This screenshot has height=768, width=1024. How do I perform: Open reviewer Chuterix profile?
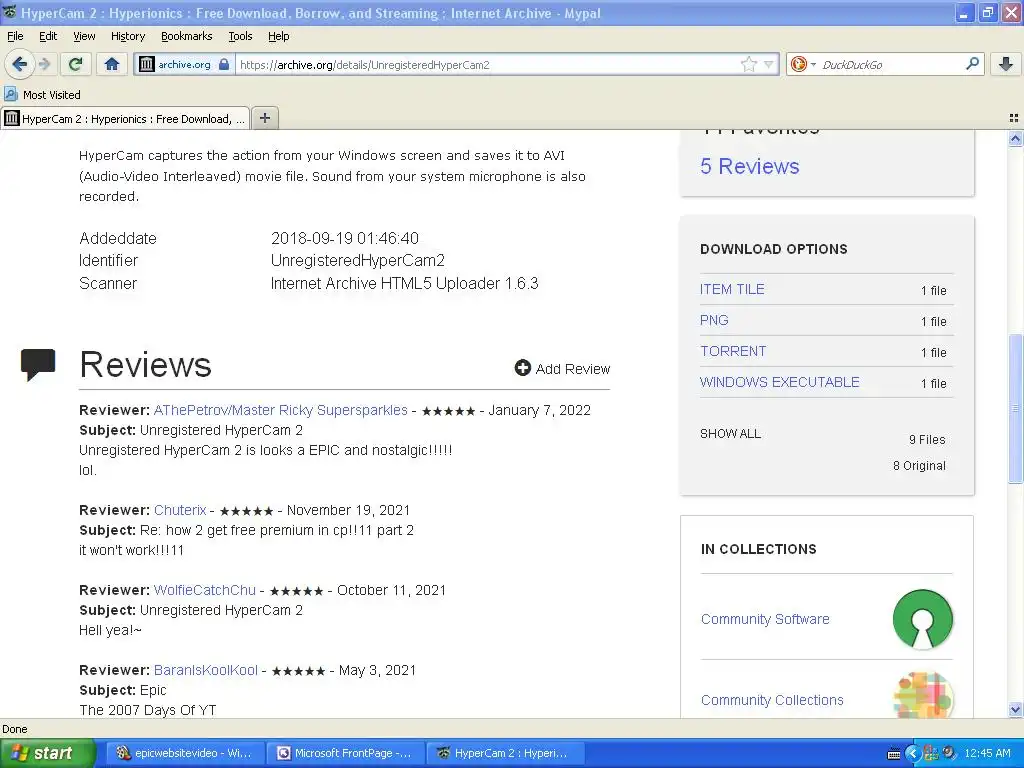pos(180,510)
